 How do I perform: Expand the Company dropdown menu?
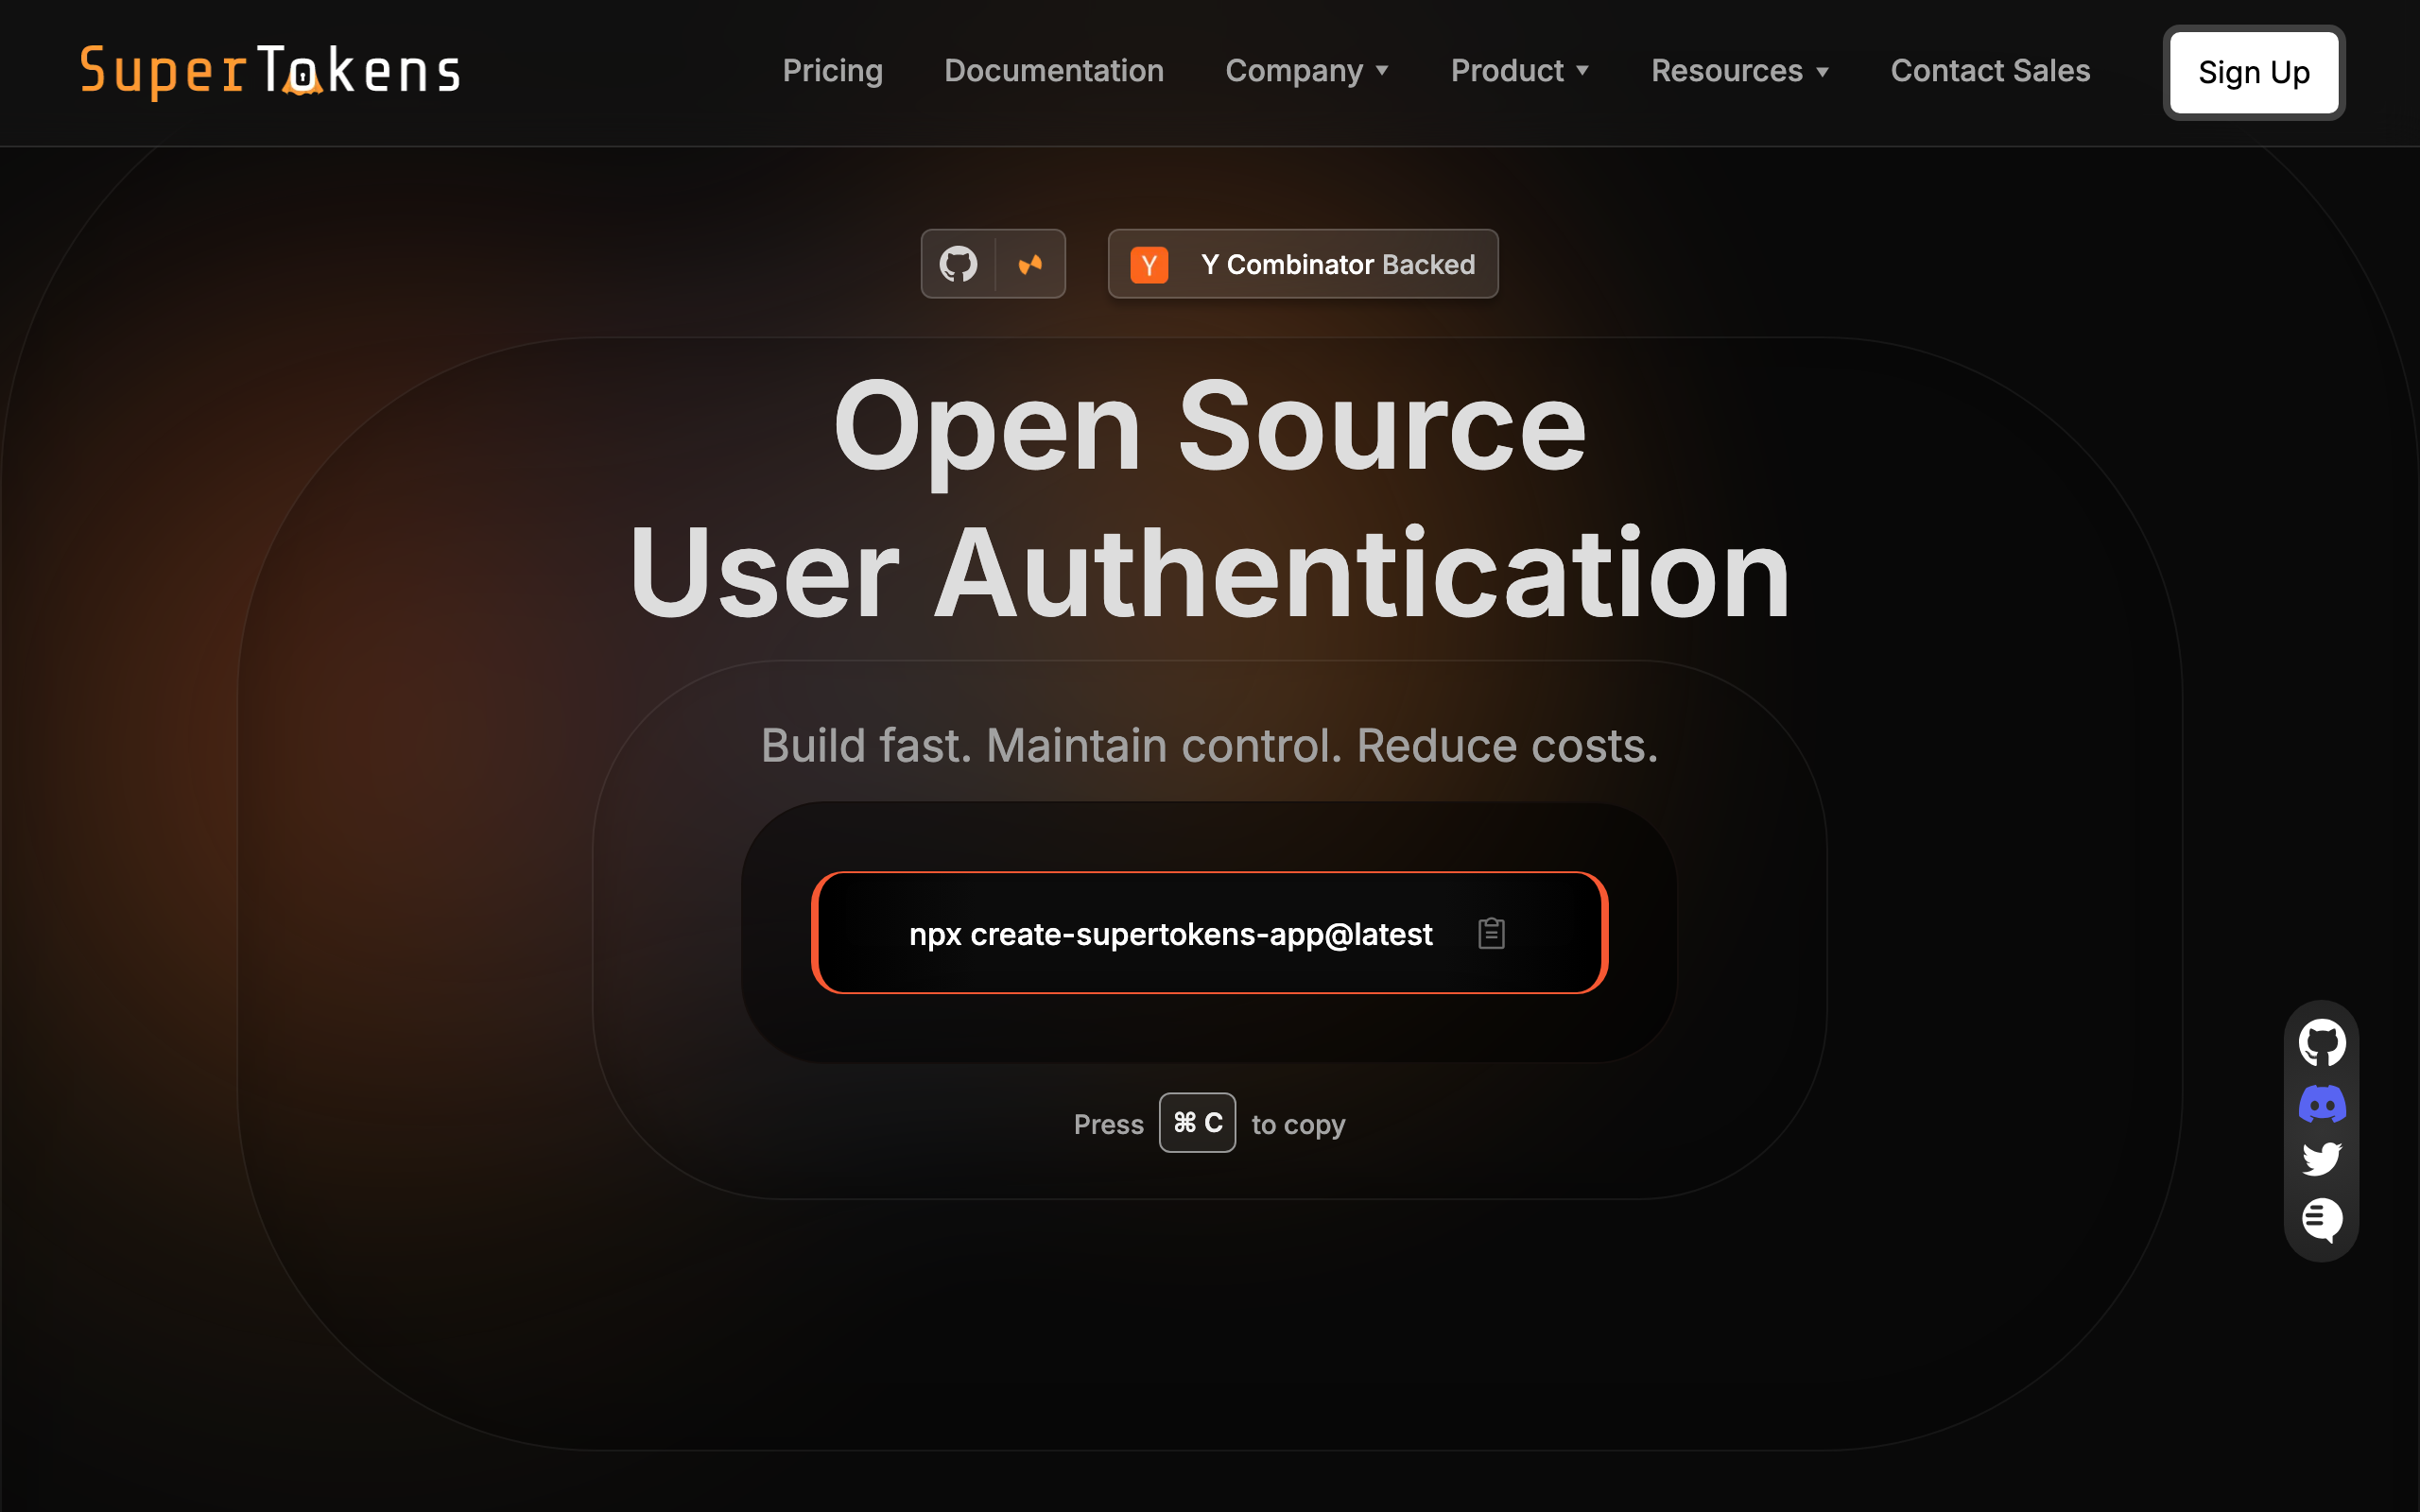(1306, 71)
